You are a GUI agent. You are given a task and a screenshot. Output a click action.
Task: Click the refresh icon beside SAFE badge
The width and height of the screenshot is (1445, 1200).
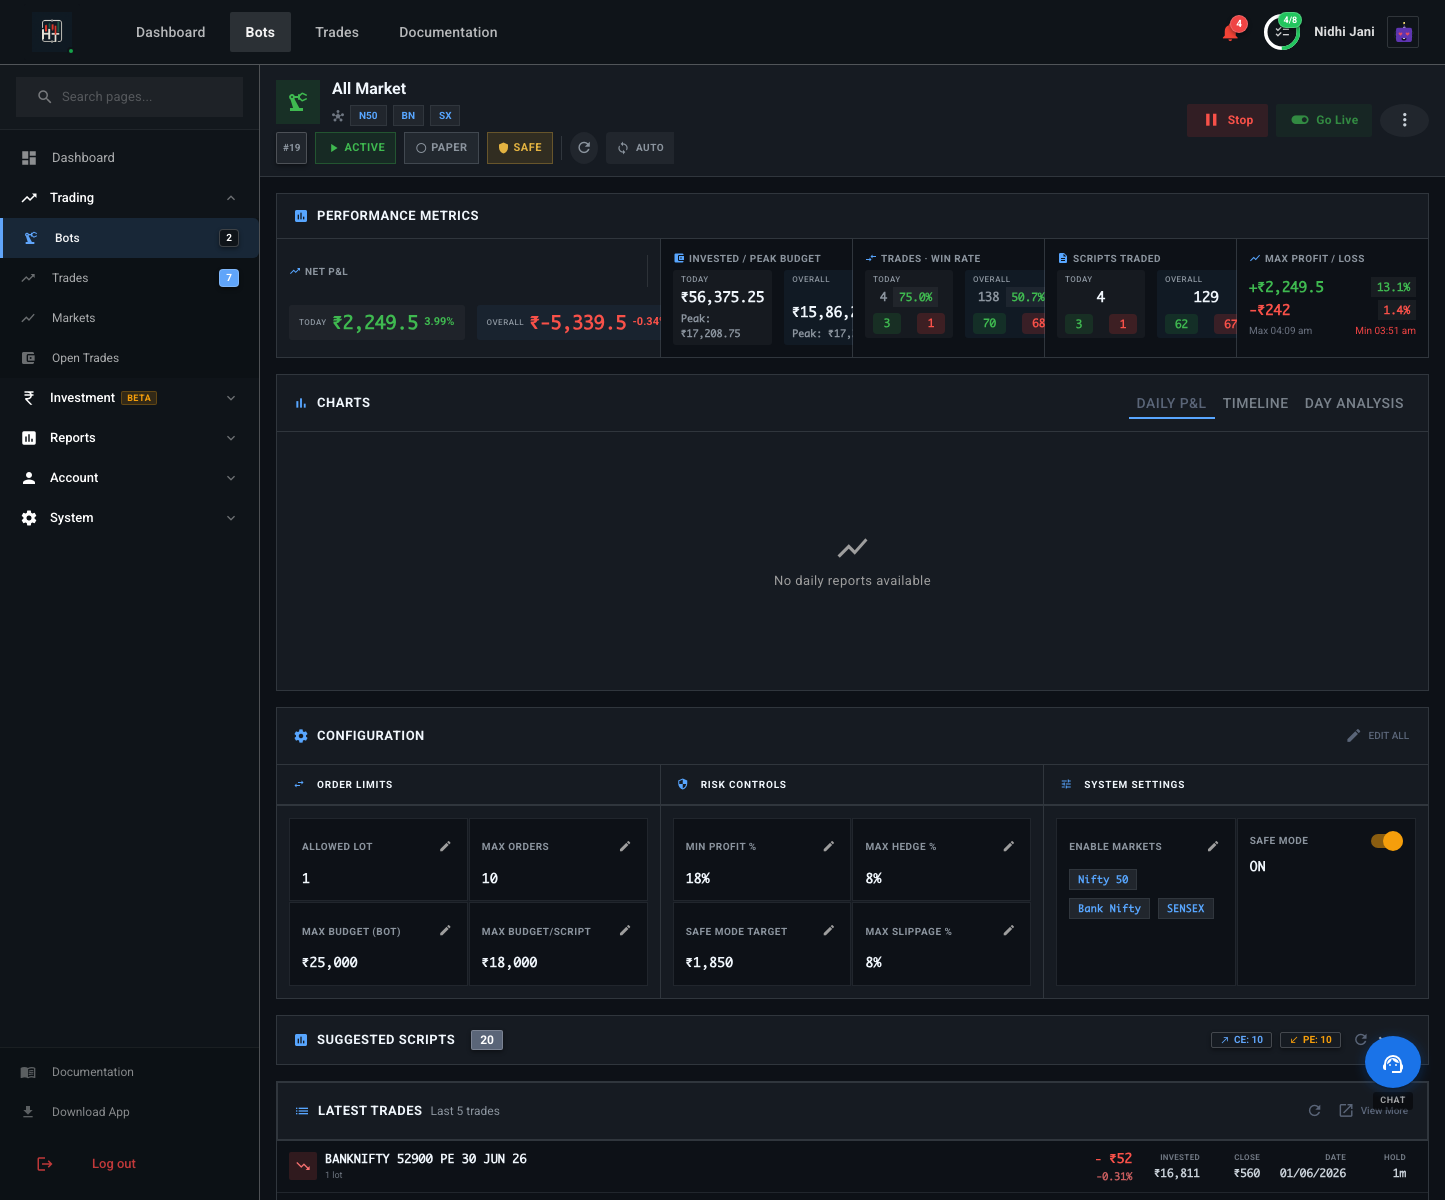click(x=584, y=147)
